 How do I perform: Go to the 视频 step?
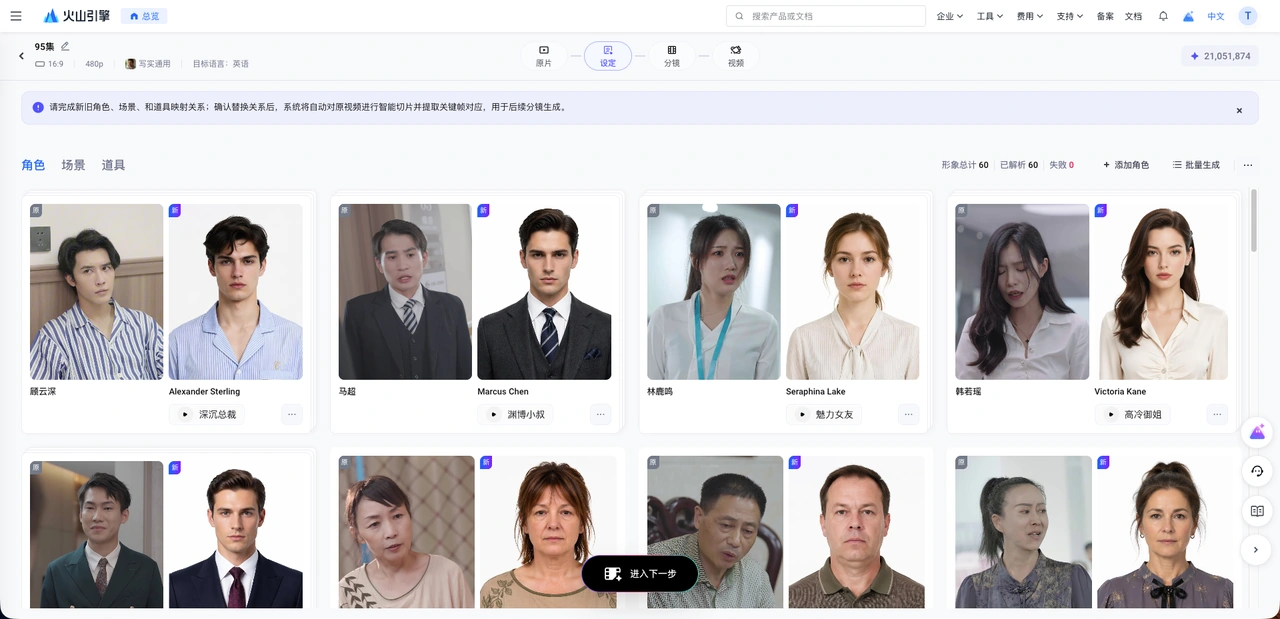point(736,56)
